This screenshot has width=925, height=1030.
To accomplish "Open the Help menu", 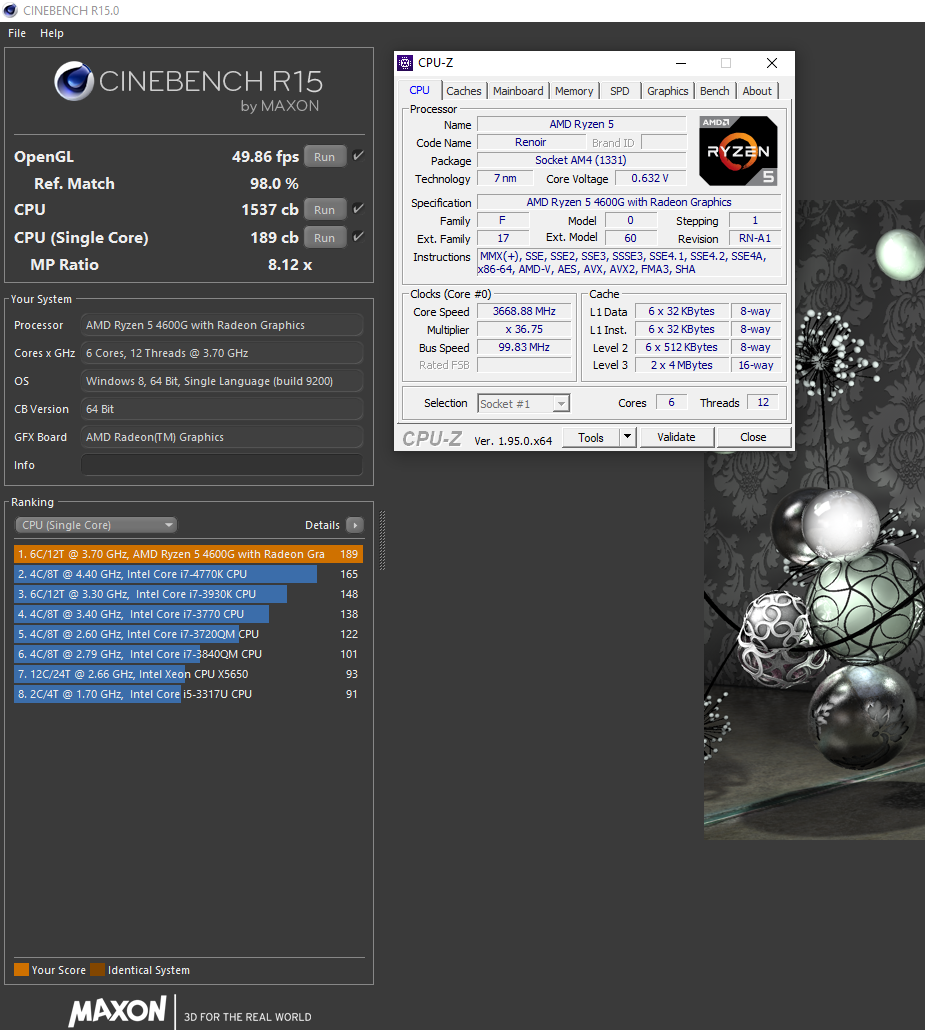I will point(52,33).
